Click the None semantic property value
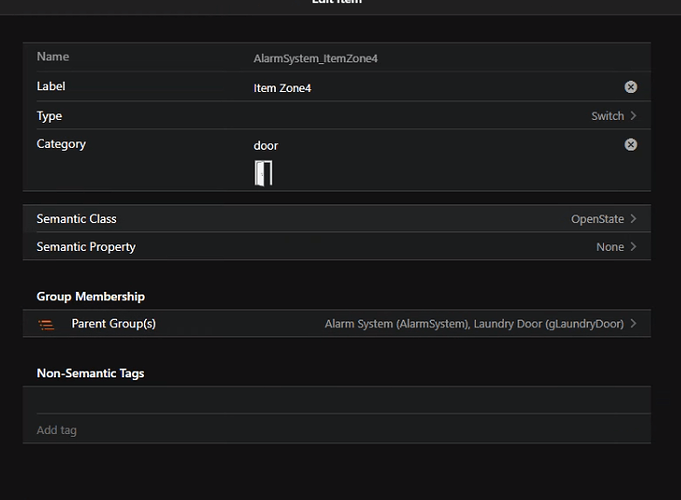Viewport: 681px width, 500px height. (609, 247)
